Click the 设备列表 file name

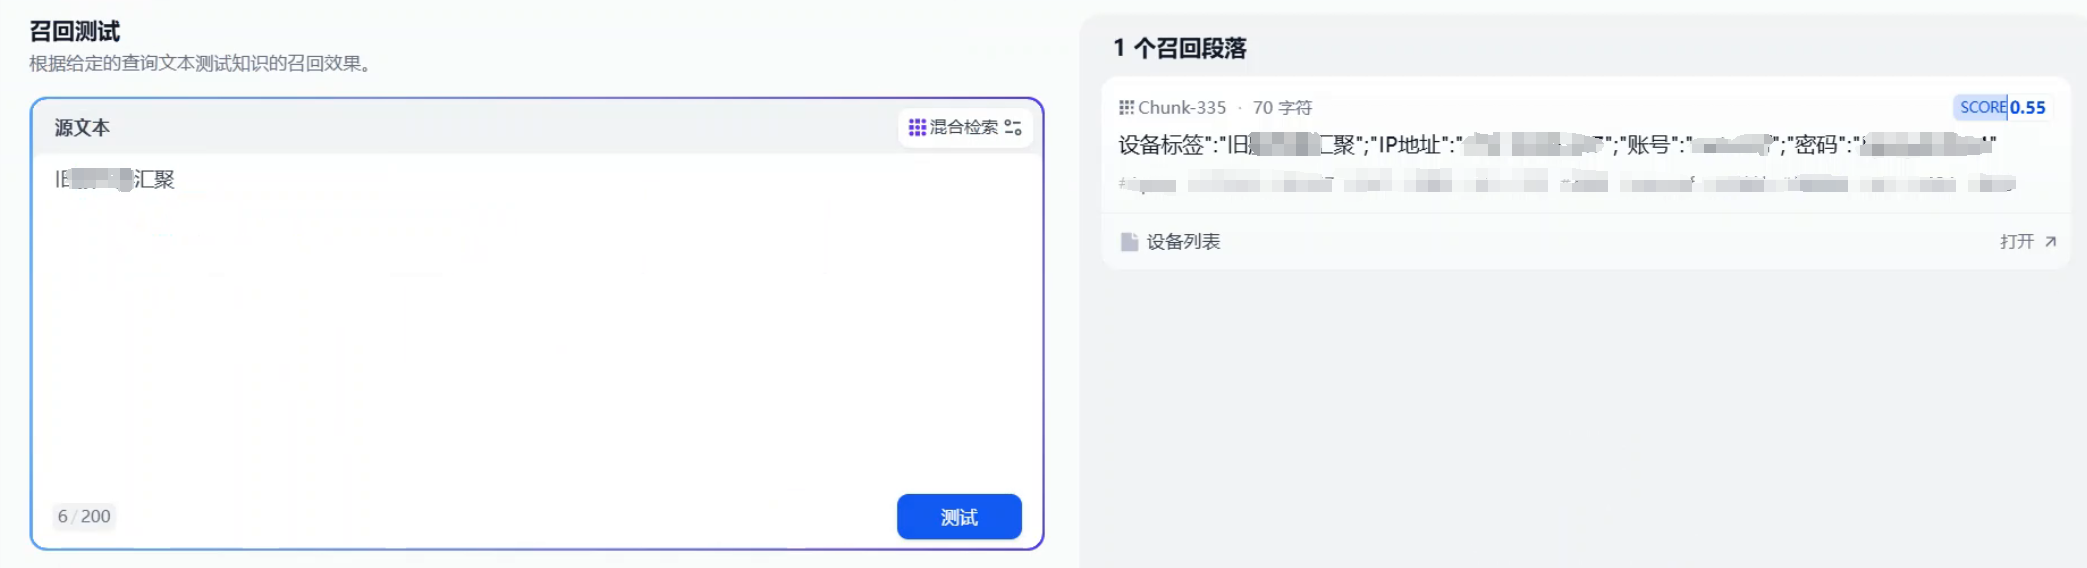tap(1183, 242)
